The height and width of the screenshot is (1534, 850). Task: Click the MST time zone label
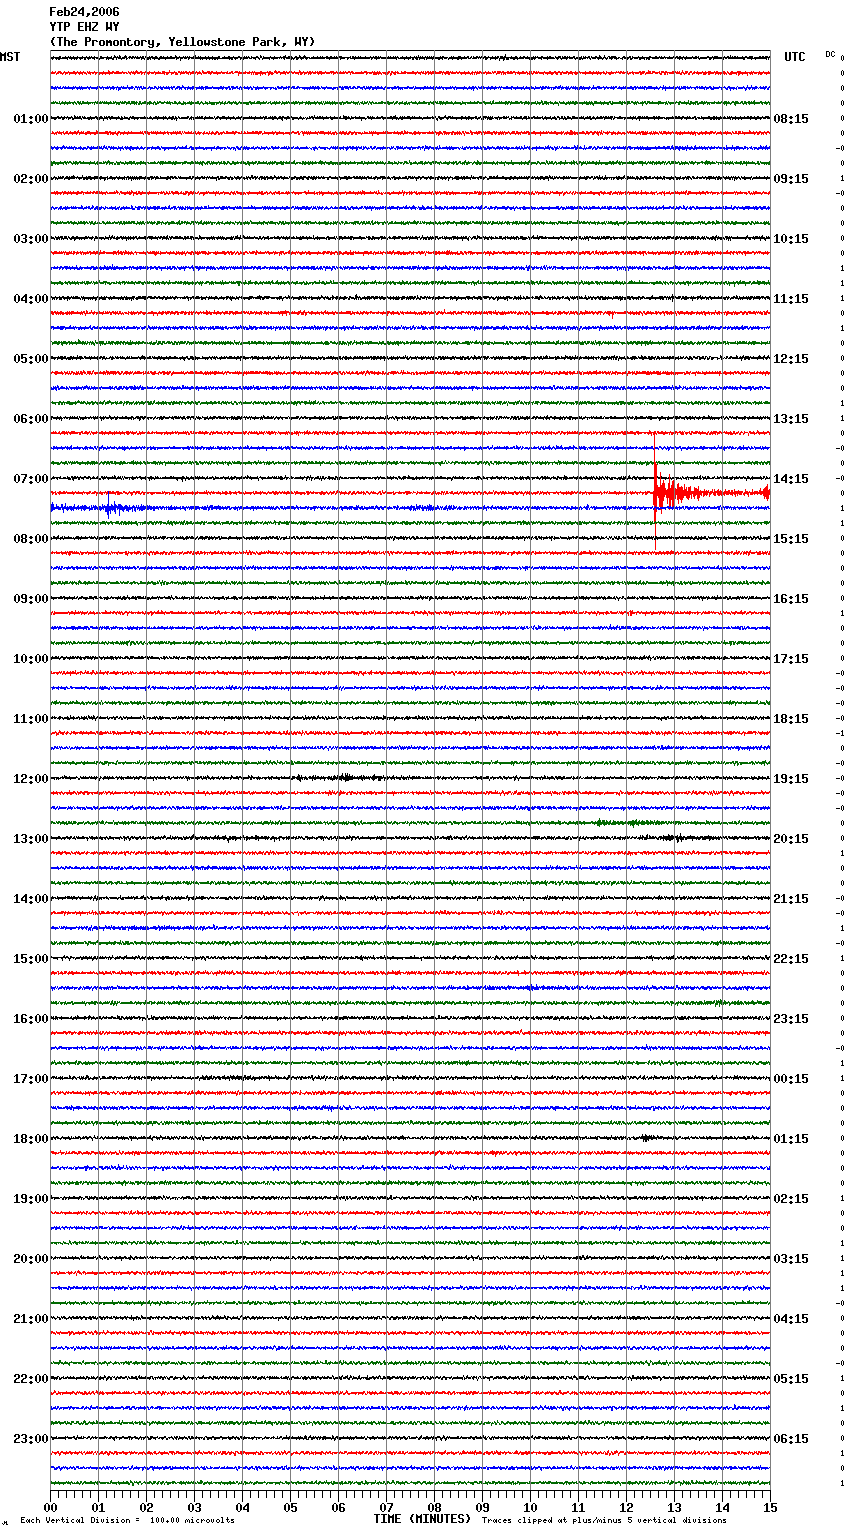coord(10,57)
